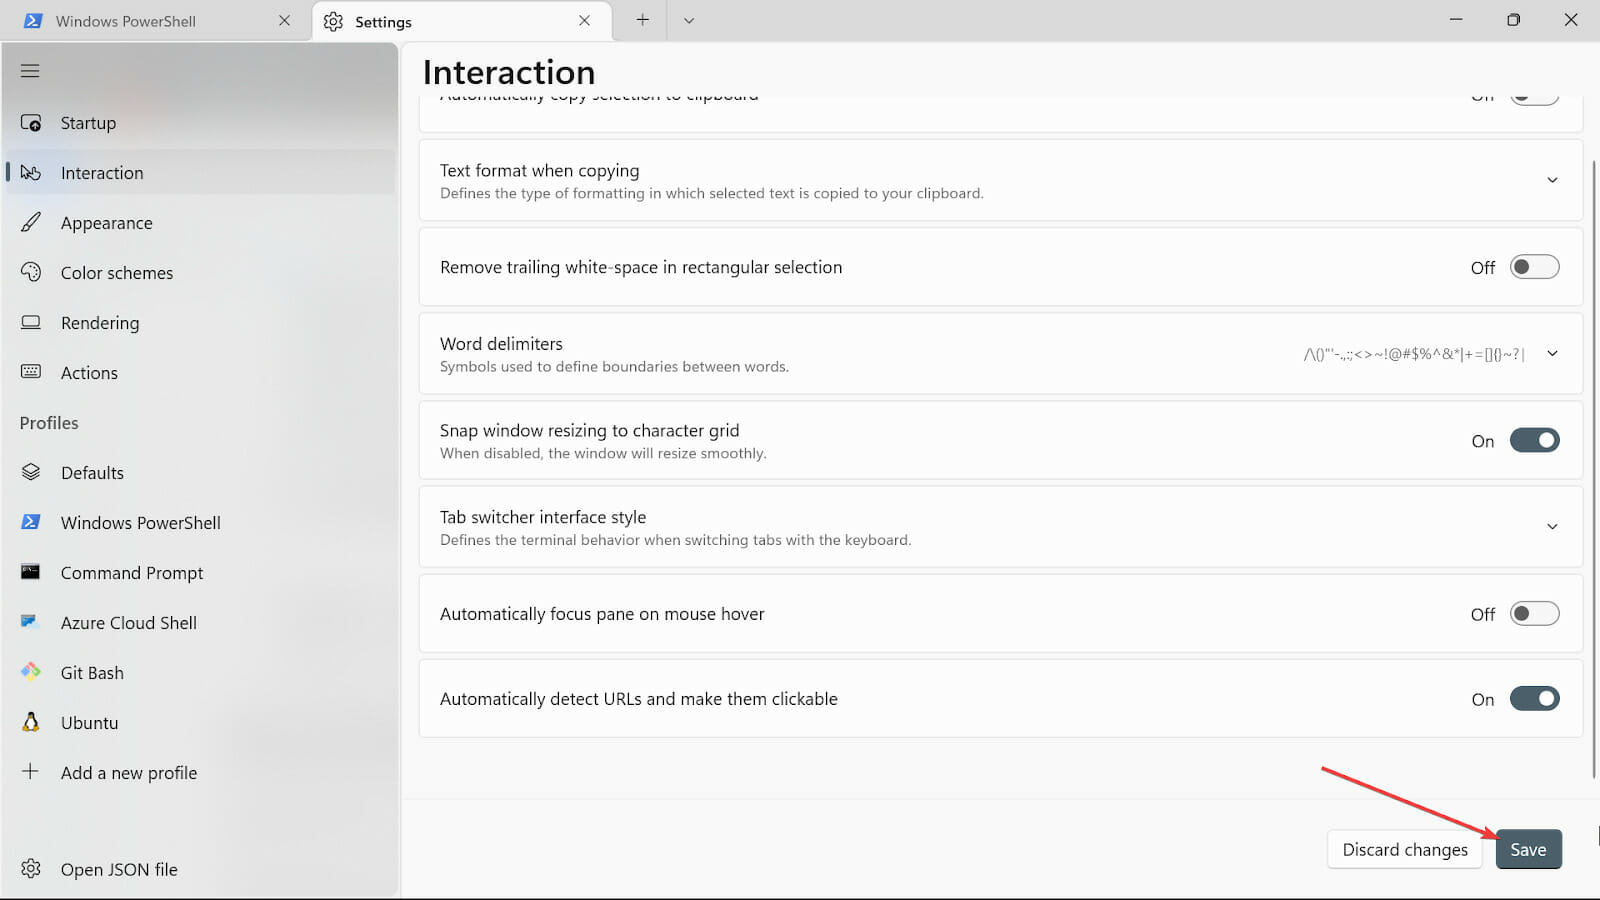The width and height of the screenshot is (1600, 900).
Task: Click Add a new profile
Action: click(x=200, y=773)
